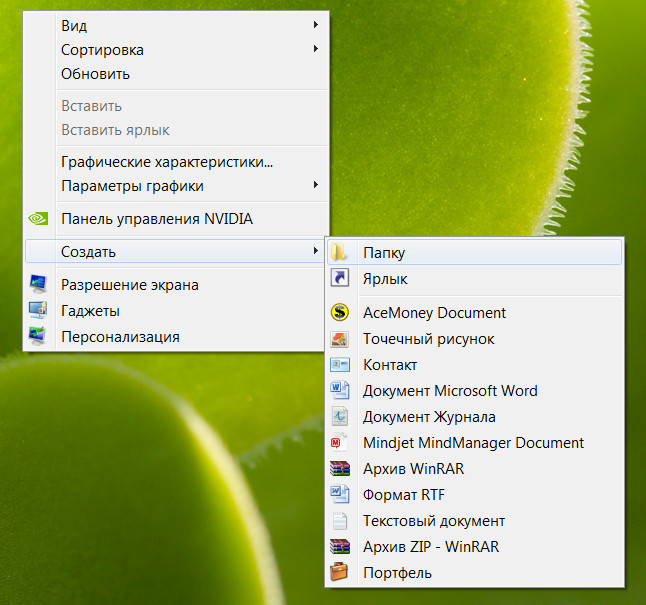The width and height of the screenshot is (646, 605).
Task: Choose Обновить to refresh the desktop
Action: [x=176, y=74]
